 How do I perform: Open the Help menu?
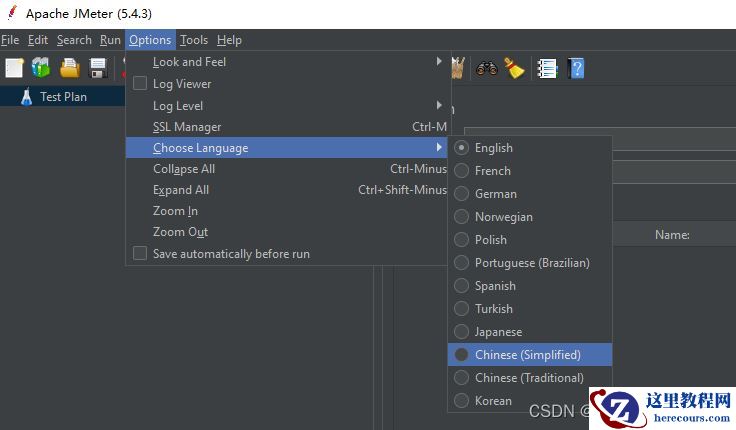[x=229, y=40]
